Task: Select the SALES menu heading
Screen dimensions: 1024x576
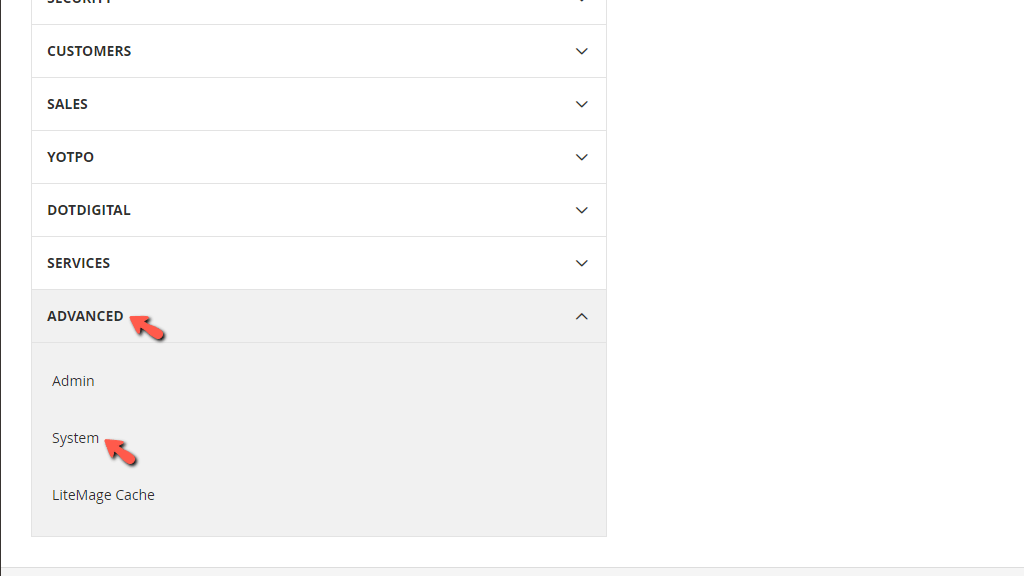Action: pyautogui.click(x=67, y=104)
